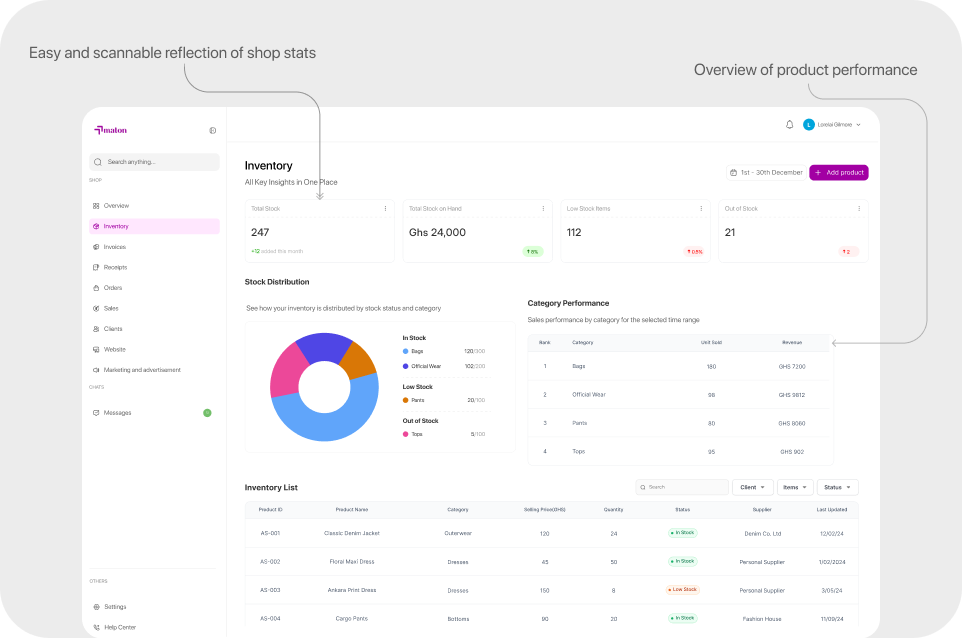The height and width of the screenshot is (638, 962).
Task: Click the Sales icon
Action: tap(96, 309)
